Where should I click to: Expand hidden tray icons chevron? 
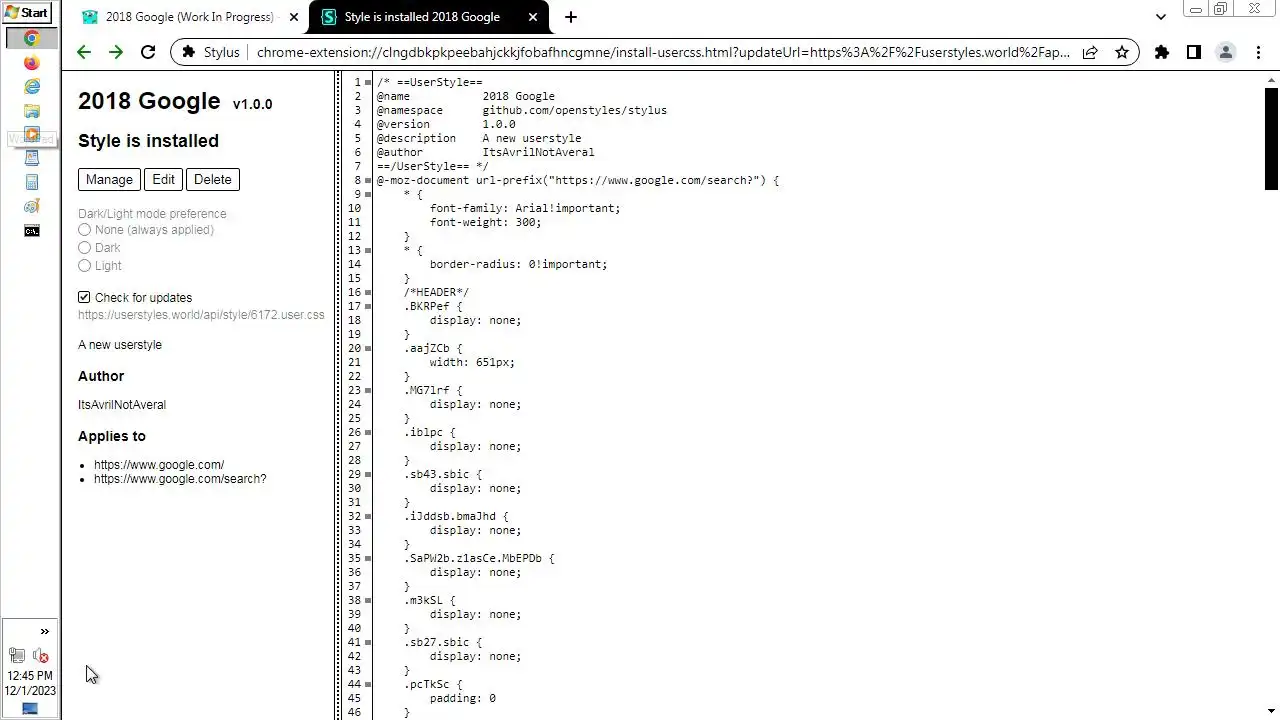pyautogui.click(x=44, y=631)
